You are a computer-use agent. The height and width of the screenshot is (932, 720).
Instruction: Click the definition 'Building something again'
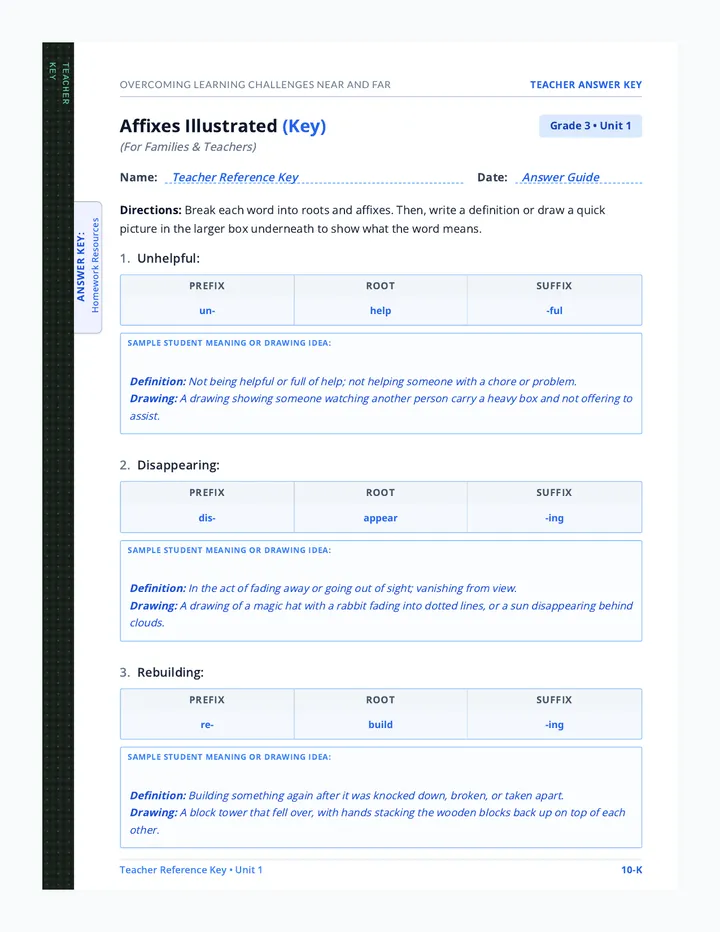tap(347, 795)
